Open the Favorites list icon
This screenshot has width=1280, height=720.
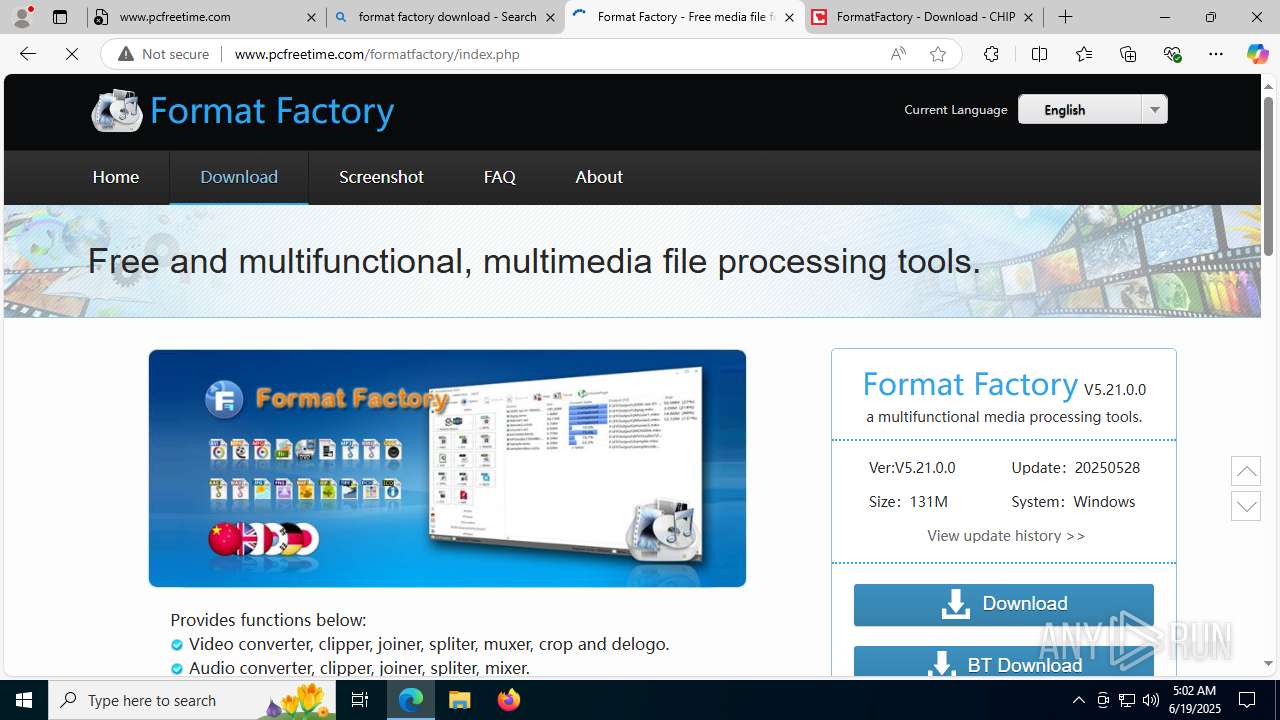click(1084, 54)
